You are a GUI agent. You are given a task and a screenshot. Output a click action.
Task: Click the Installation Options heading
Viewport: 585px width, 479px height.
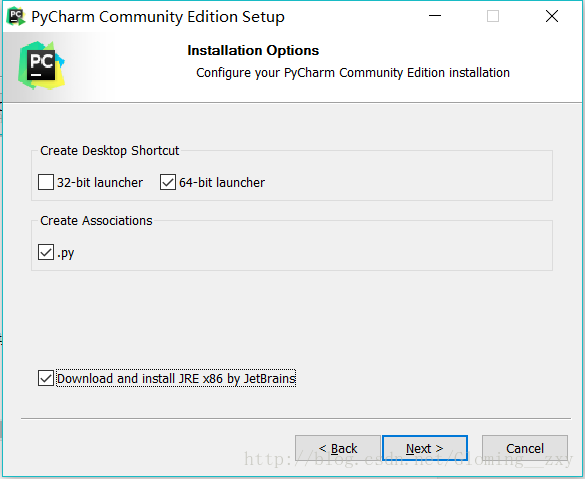253,50
